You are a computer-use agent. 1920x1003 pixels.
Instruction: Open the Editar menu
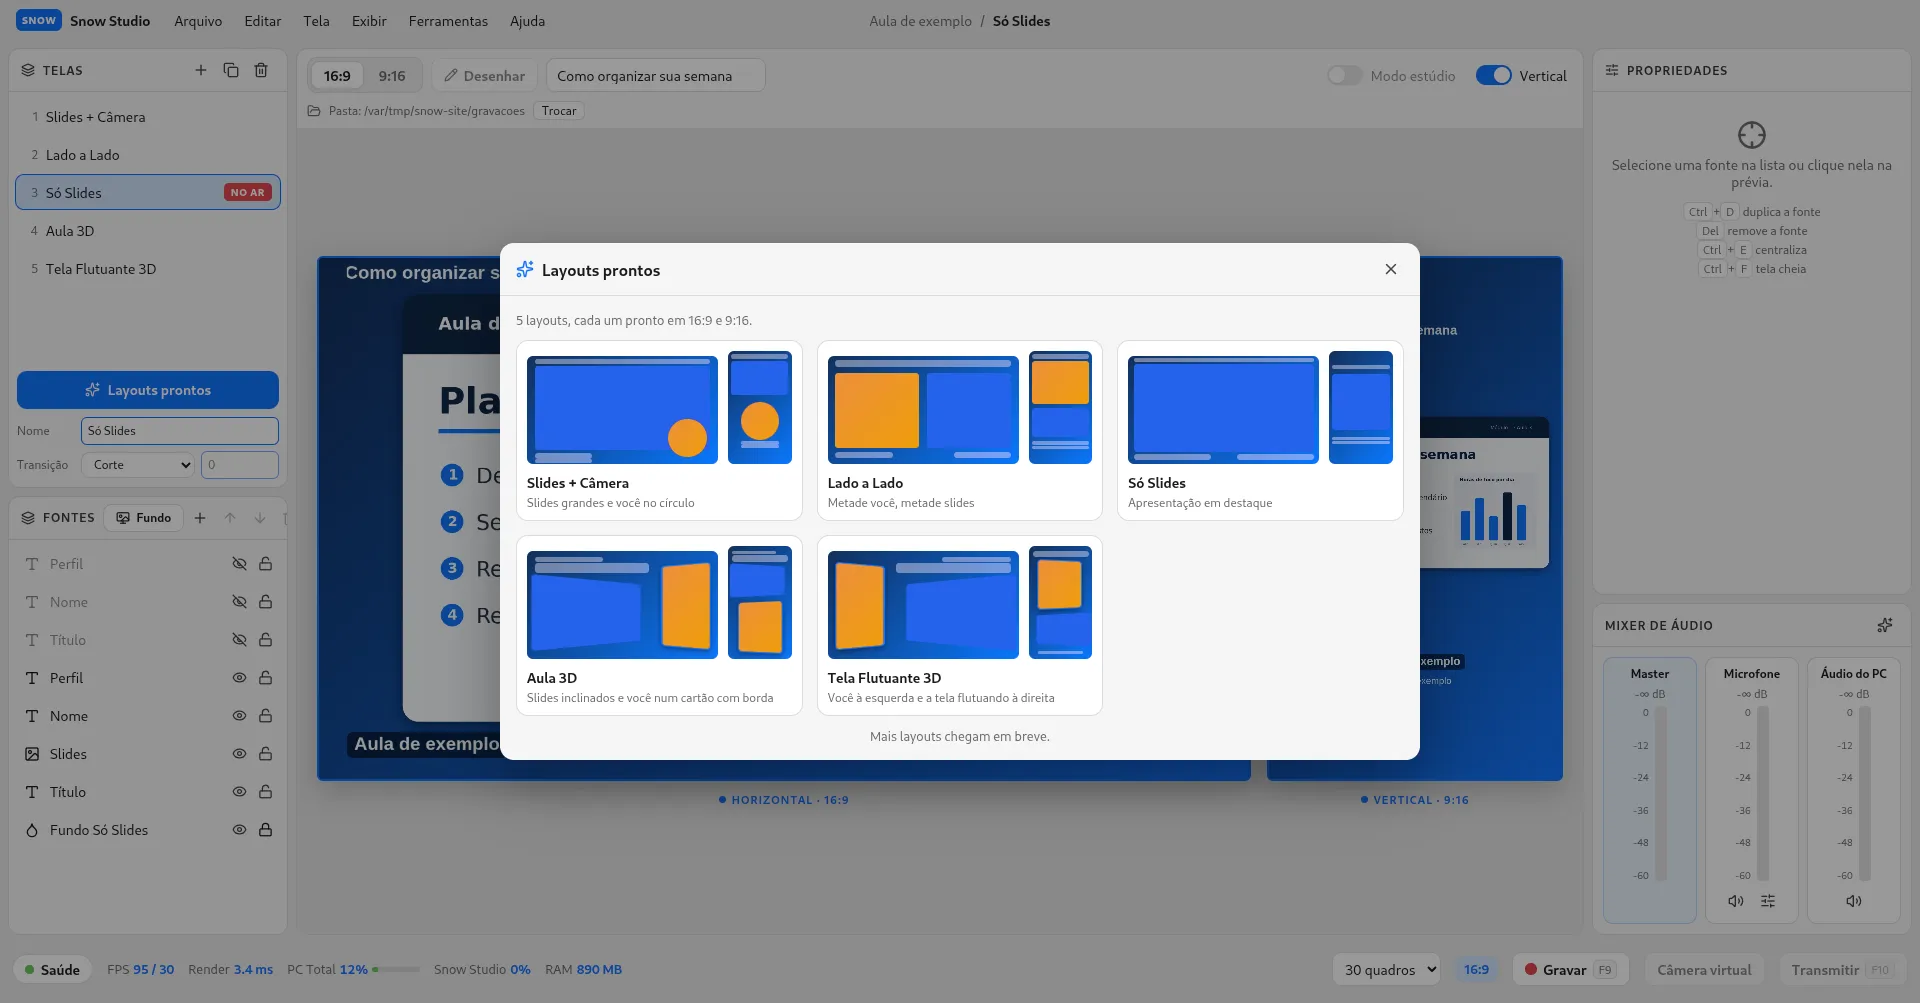[263, 21]
